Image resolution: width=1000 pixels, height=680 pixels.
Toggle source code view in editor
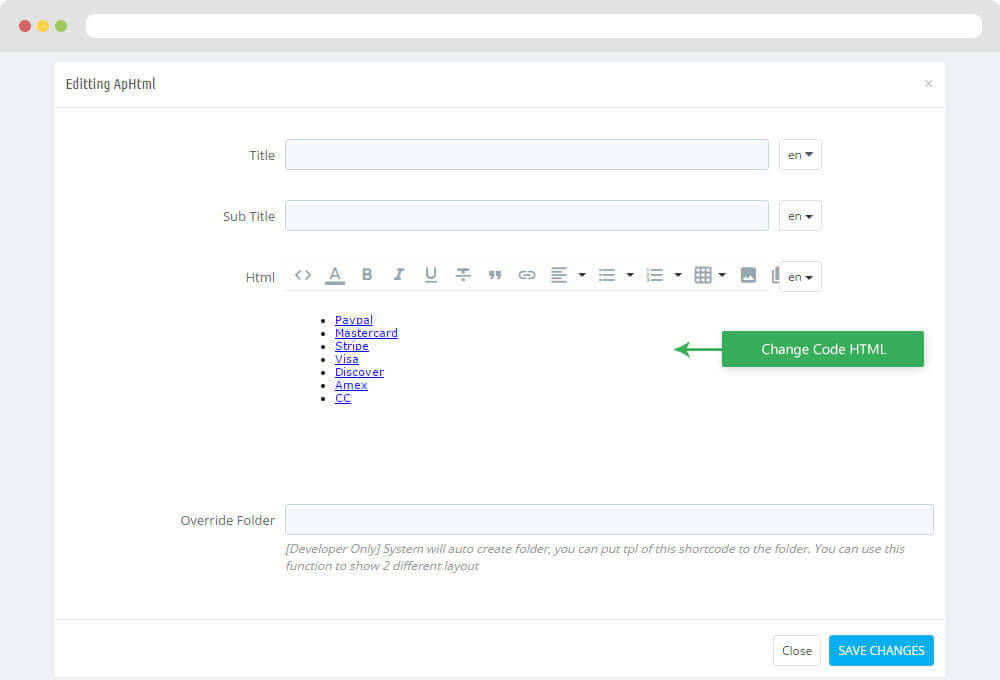click(303, 275)
